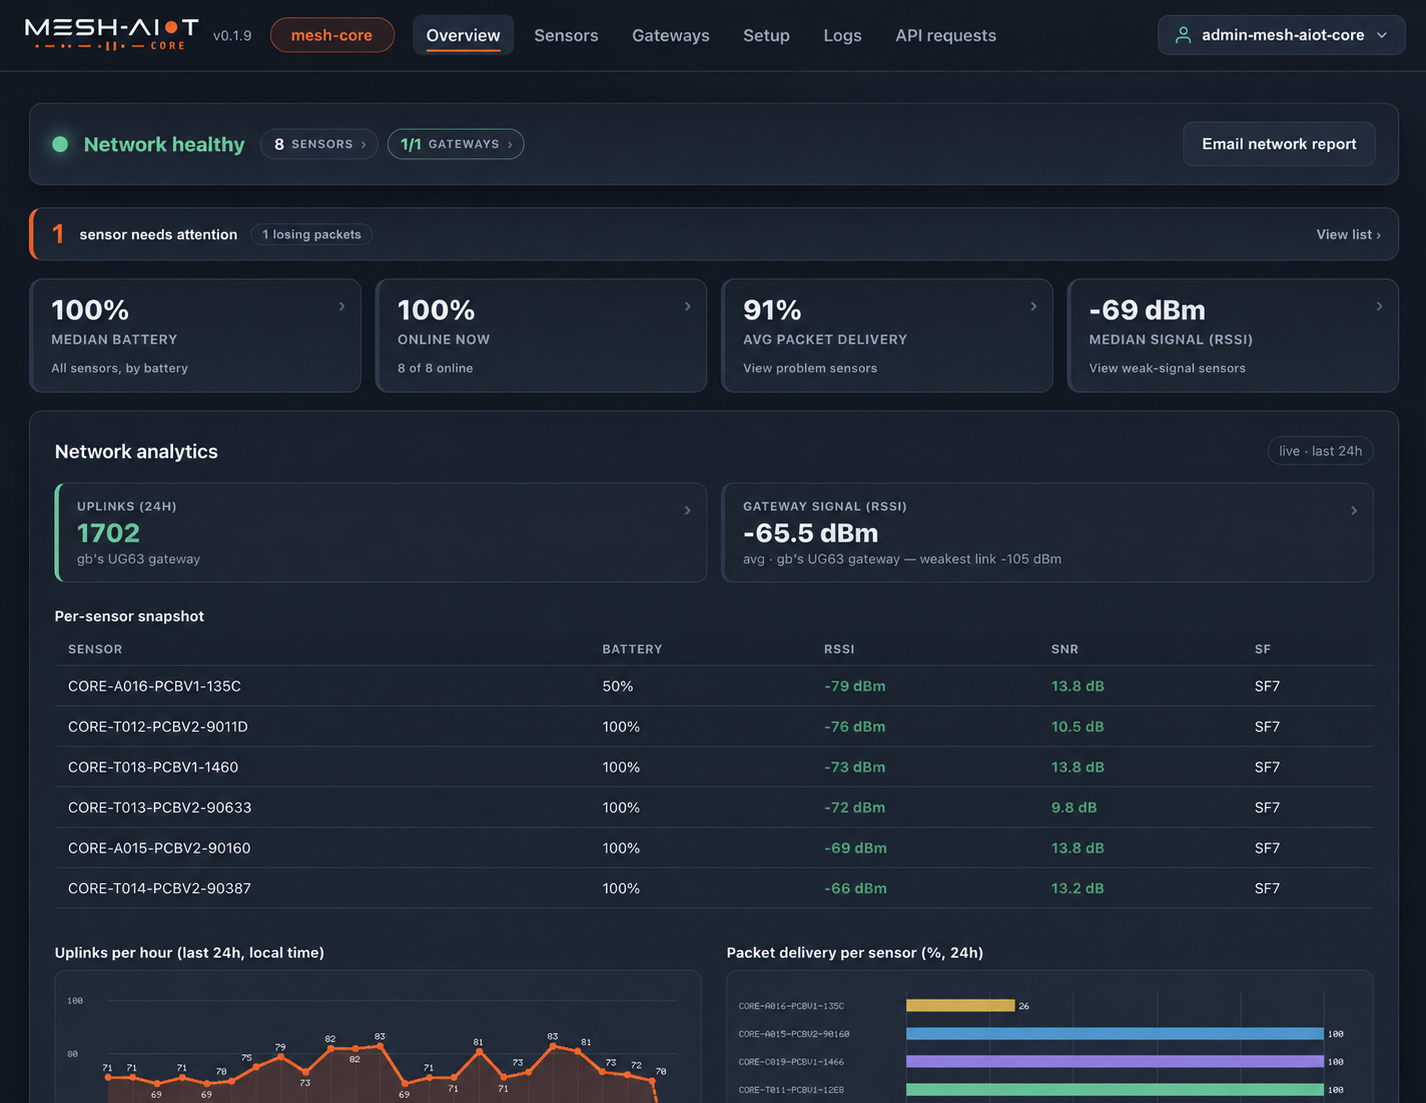Open the 8 Sensors pill

[319, 144]
